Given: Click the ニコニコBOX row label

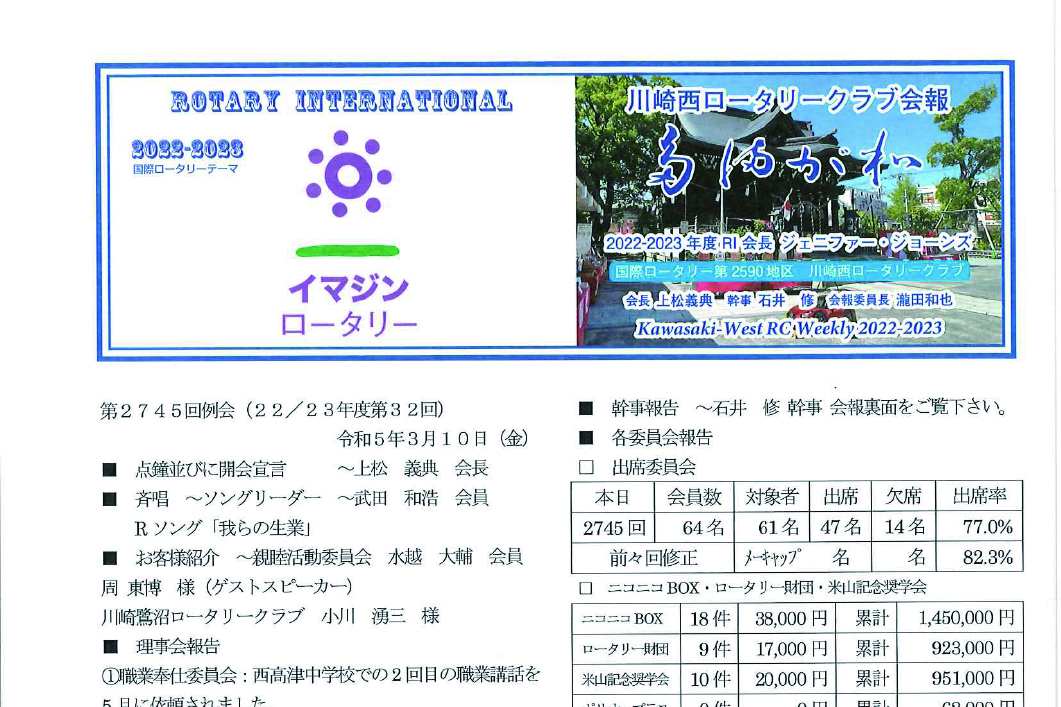Looking at the screenshot, I should (x=622, y=618).
